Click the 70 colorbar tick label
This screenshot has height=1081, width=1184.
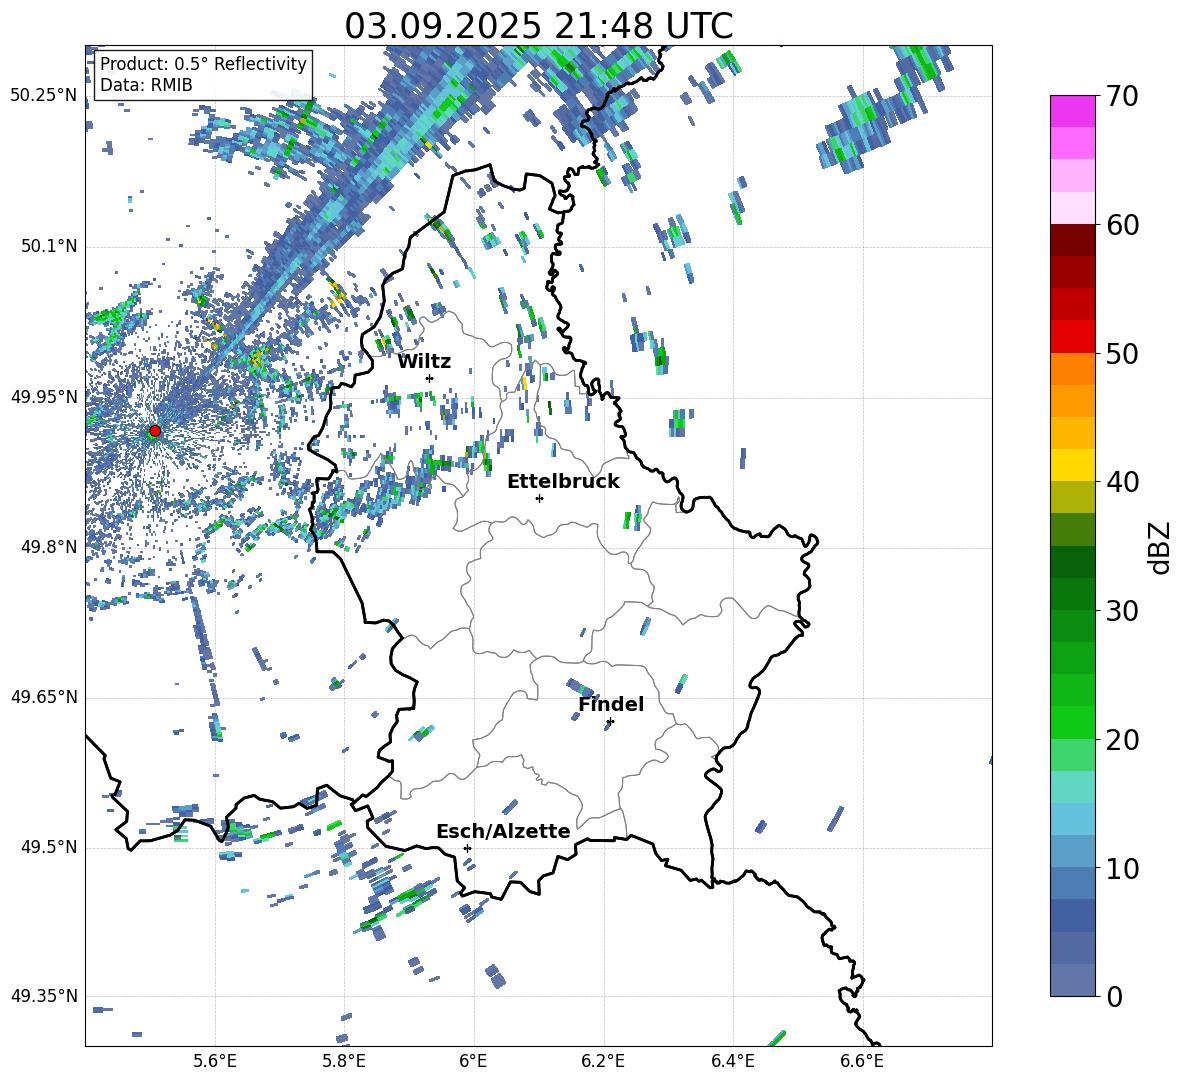coord(1122,96)
